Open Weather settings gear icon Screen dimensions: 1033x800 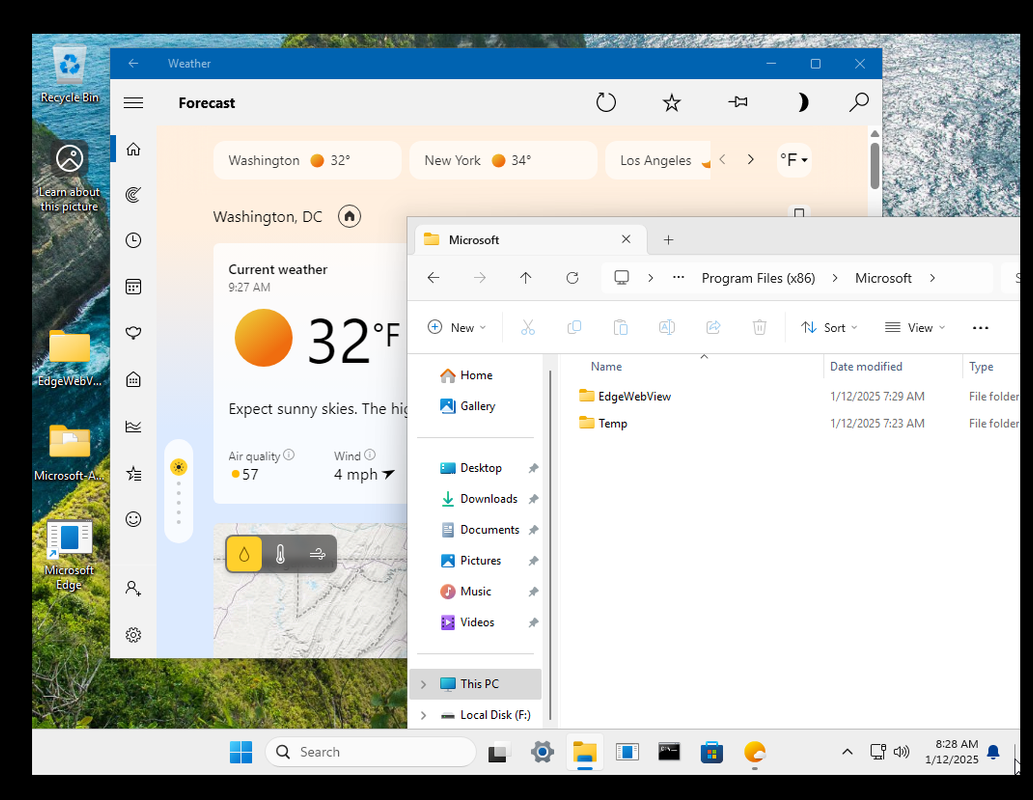pyautogui.click(x=134, y=635)
